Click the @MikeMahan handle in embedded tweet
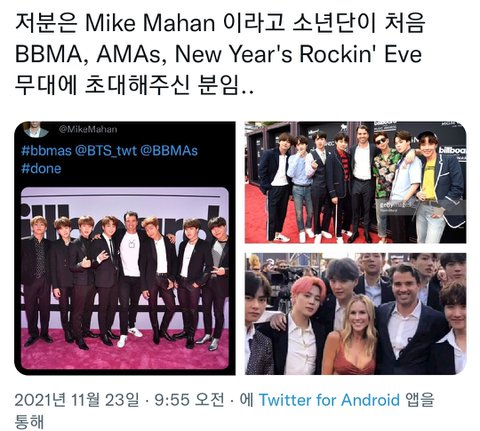 (88, 129)
